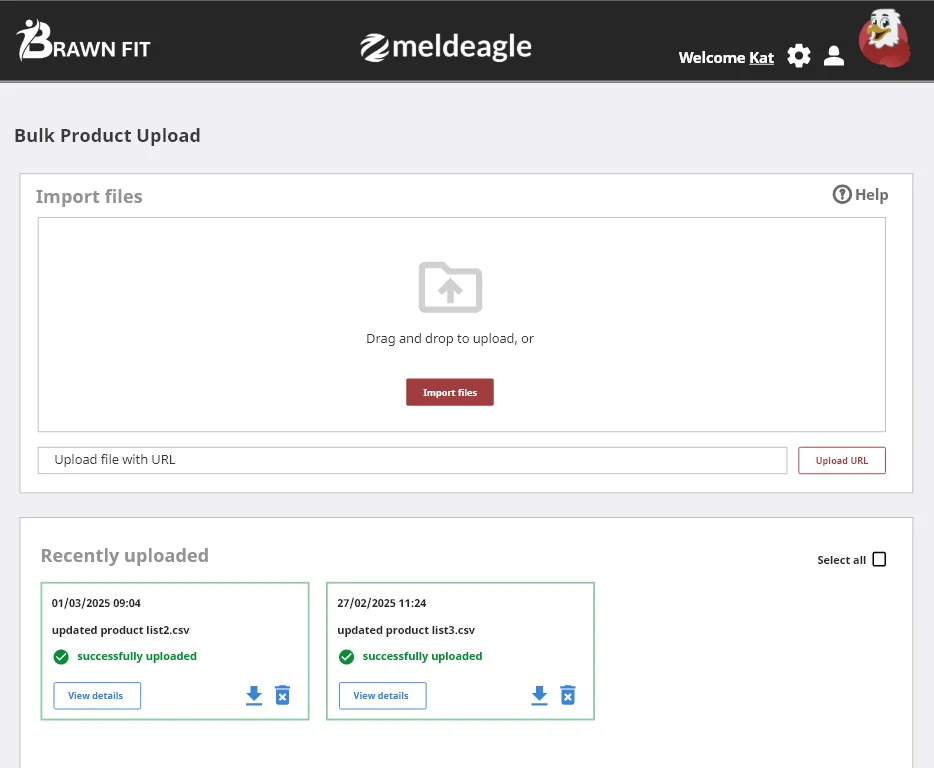Screen dimensions: 934x768
Task: Click the drag-and-drop upload folder icon
Action: point(450,289)
